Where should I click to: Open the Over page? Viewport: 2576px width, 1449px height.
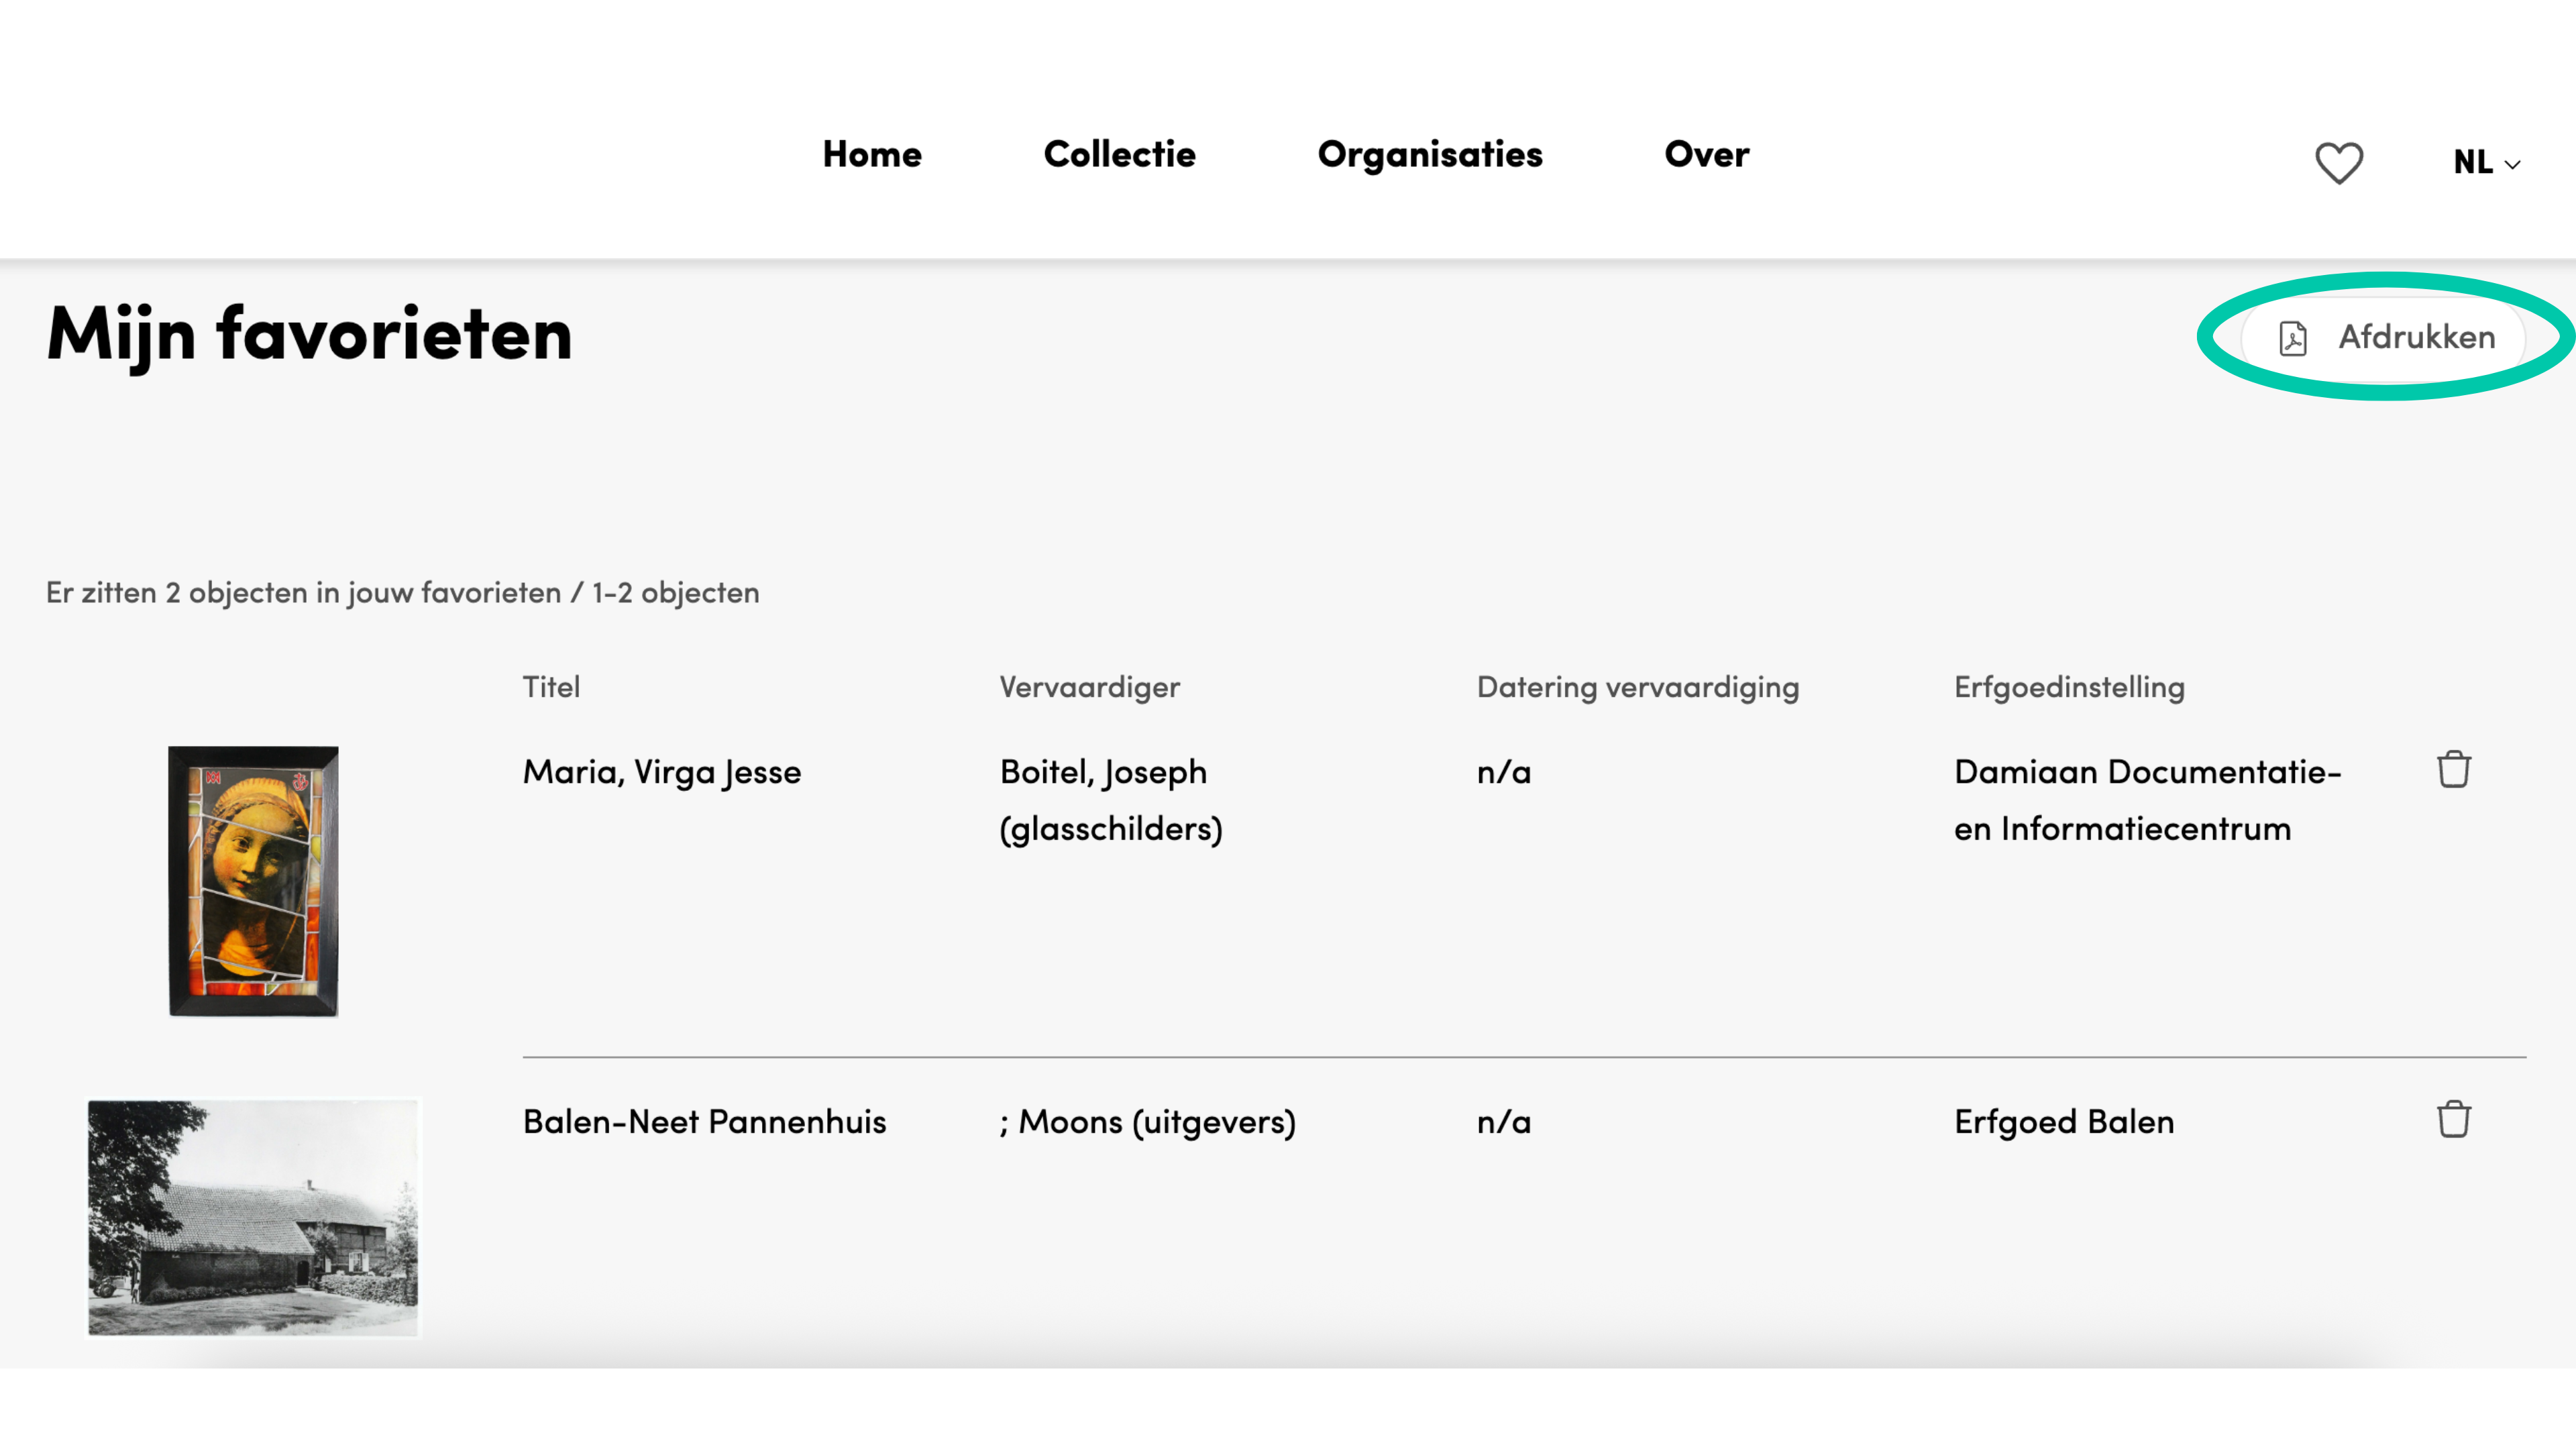click(1706, 154)
